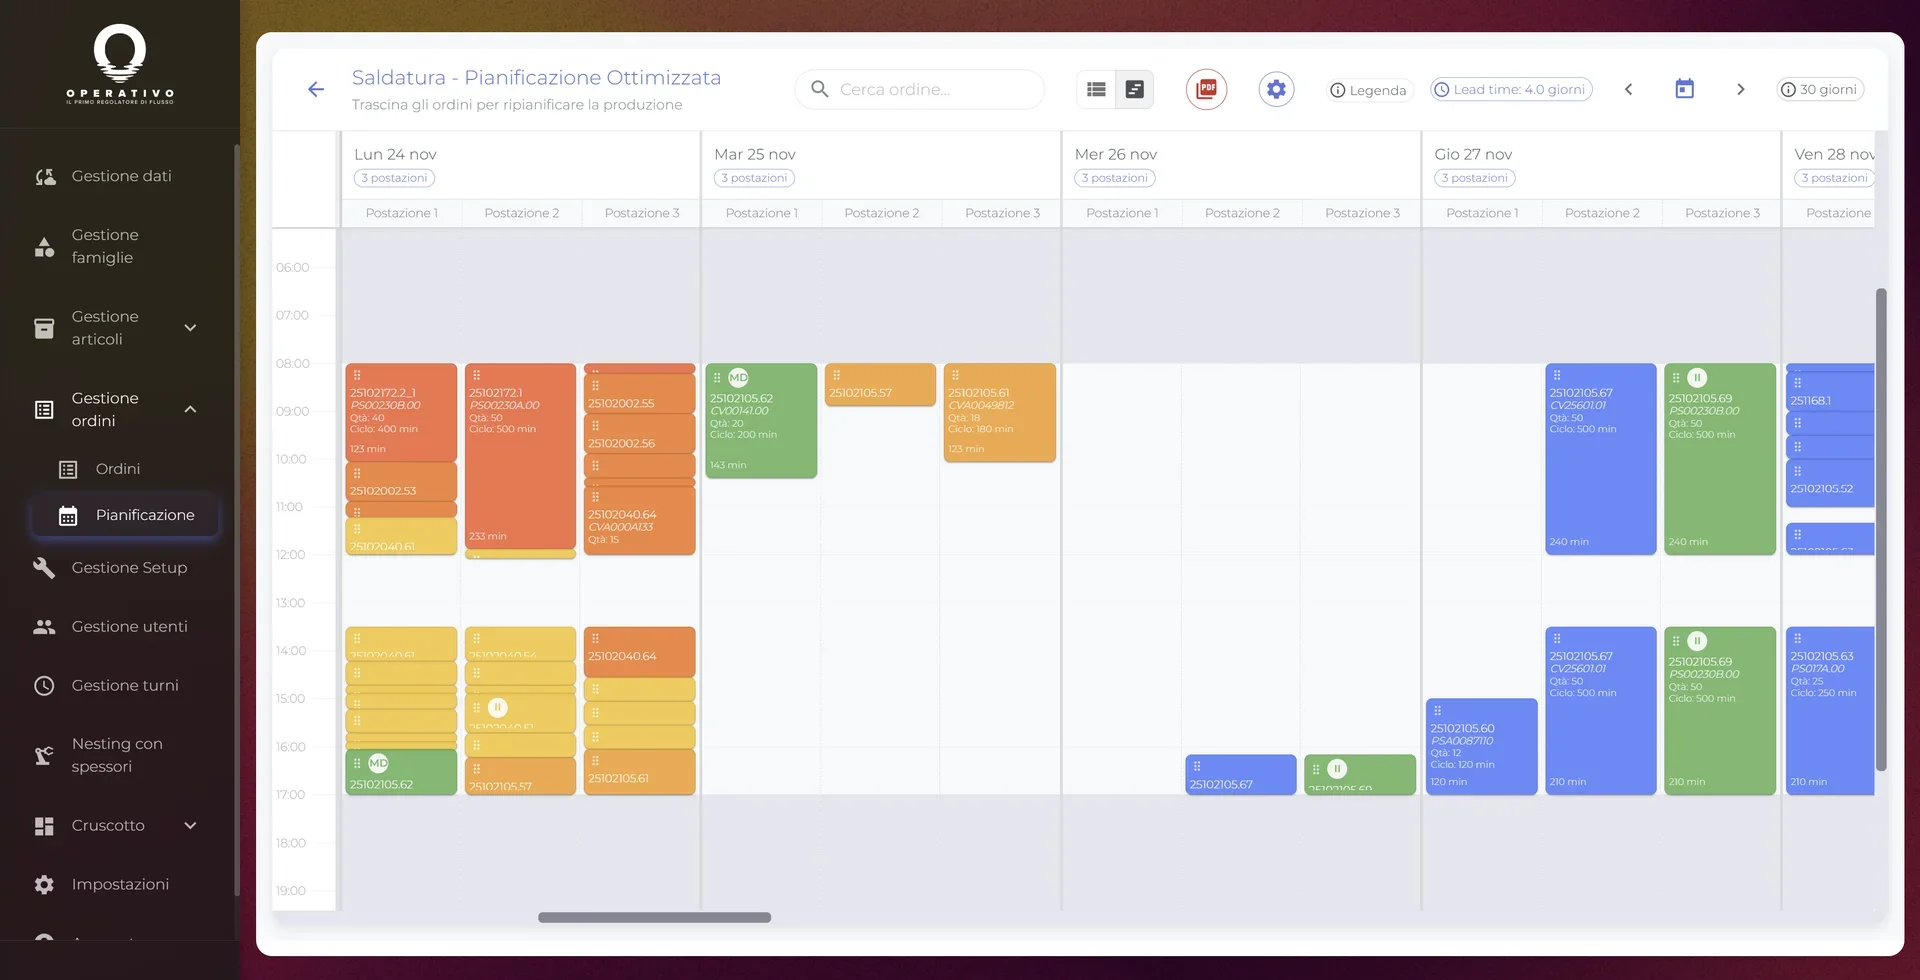Select the compact card view icon
The width and height of the screenshot is (1920, 980).
pos(1134,89)
